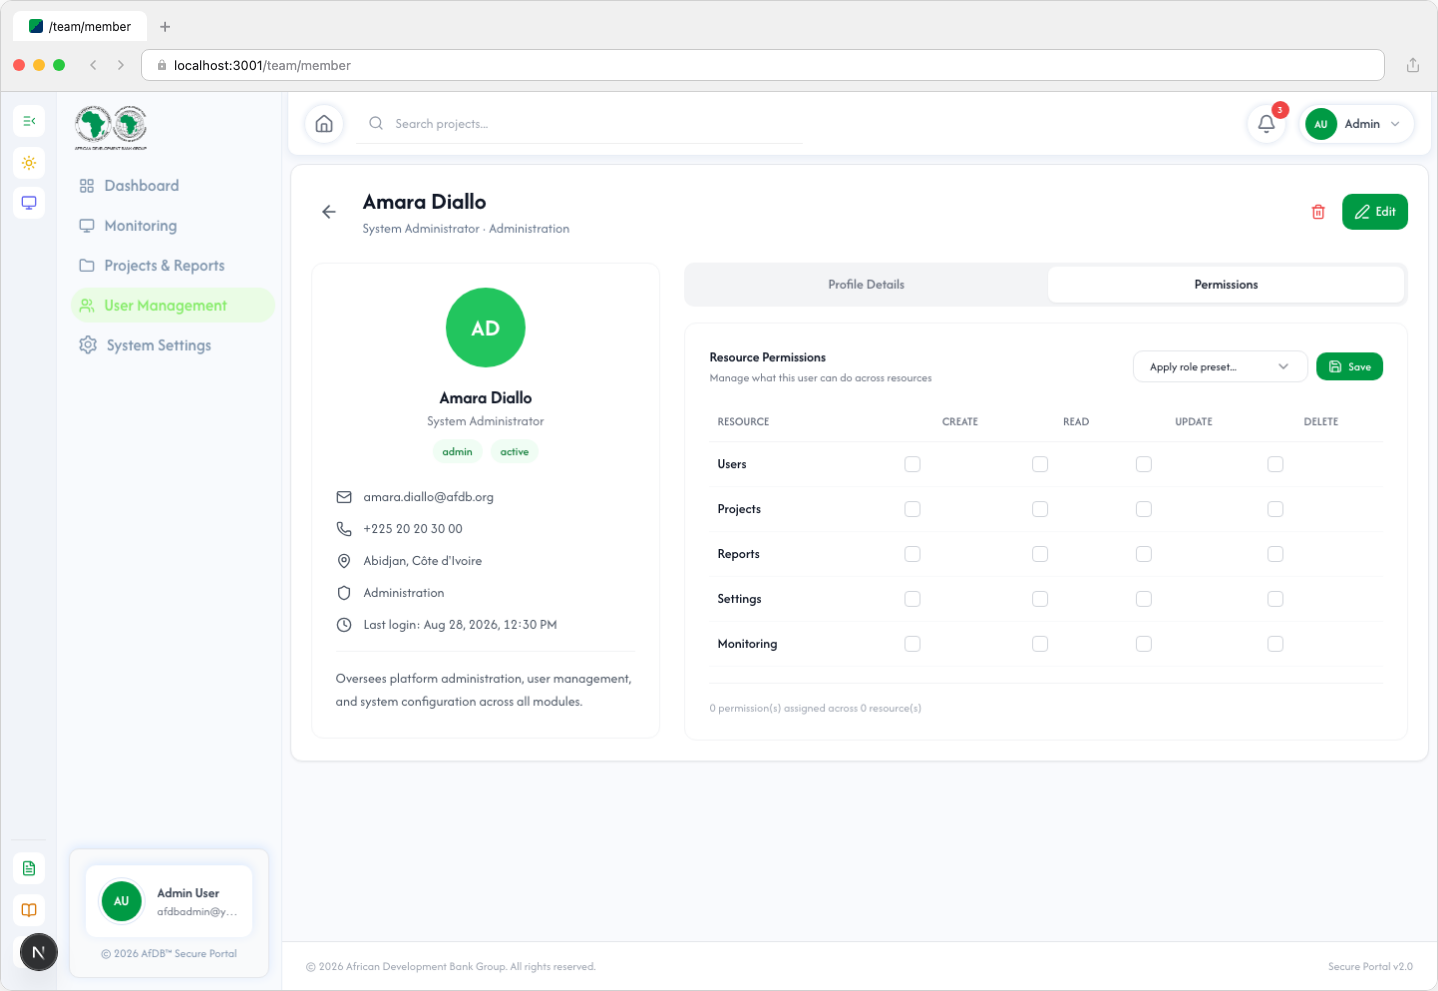This screenshot has height=991, width=1438.
Task: Click the AFDB logo in the sidebar
Action: click(111, 127)
